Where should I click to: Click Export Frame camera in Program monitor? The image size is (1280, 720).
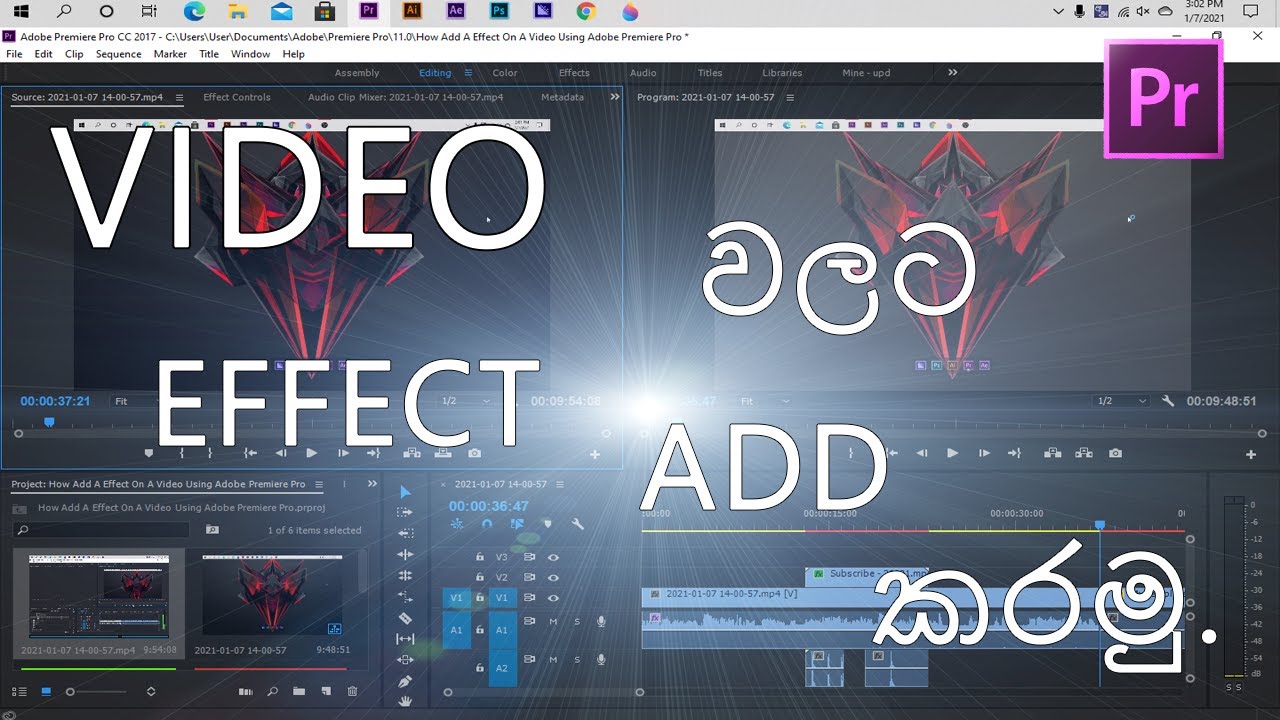pyautogui.click(x=1115, y=453)
